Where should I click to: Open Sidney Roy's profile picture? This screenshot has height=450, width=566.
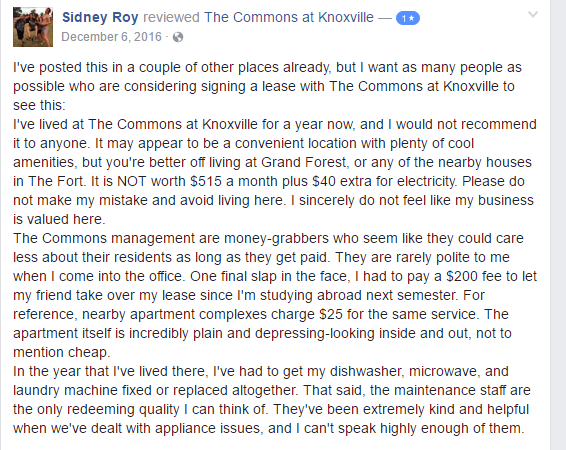pos(33,27)
